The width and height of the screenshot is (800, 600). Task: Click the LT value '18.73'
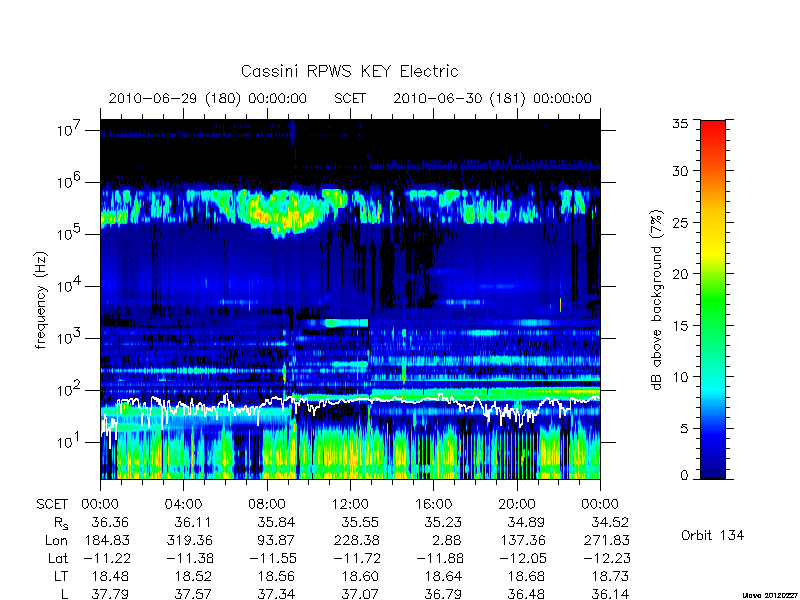pyautogui.click(x=610, y=576)
